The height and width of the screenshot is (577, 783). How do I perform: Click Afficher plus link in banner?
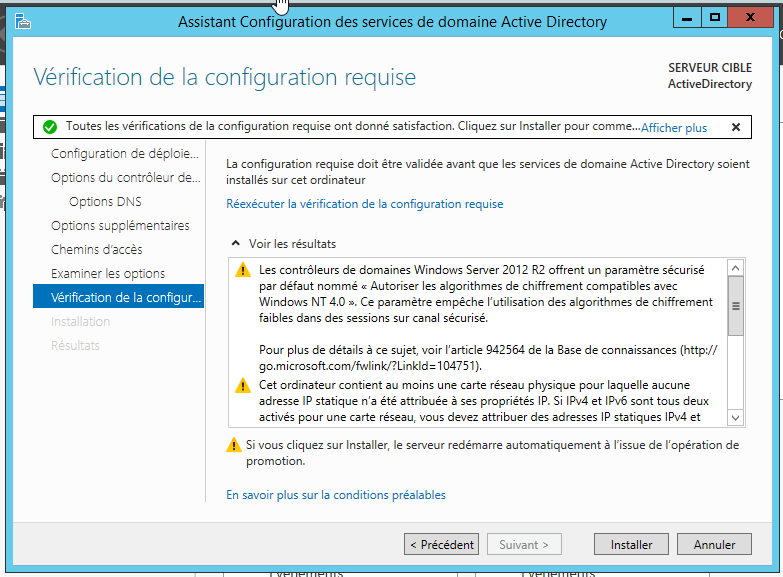click(674, 128)
